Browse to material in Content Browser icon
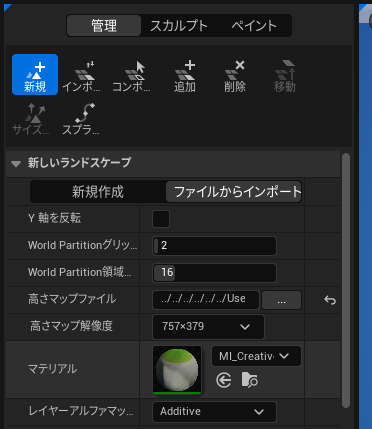Screen dimensions: 372x429 pyautogui.click(x=250, y=380)
